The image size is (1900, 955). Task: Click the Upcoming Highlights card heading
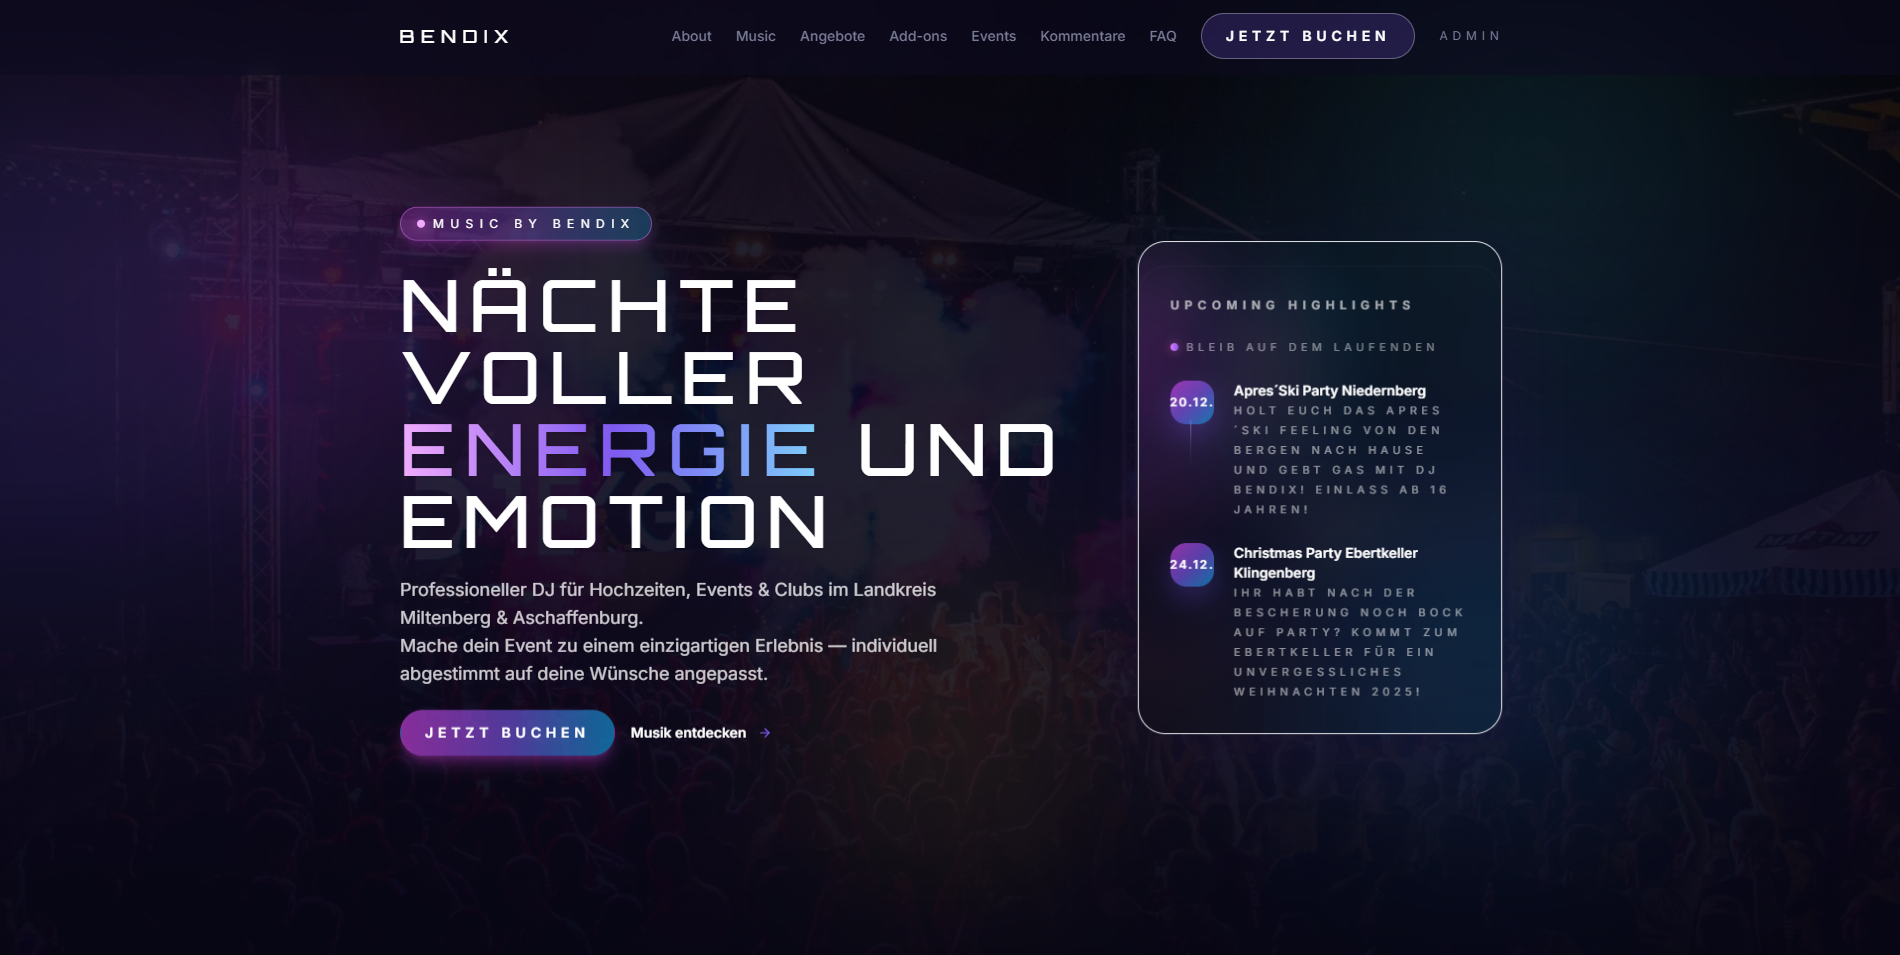click(1291, 305)
